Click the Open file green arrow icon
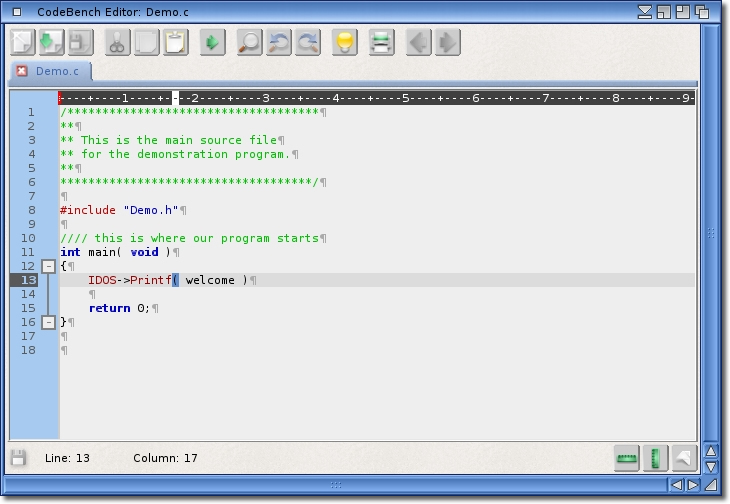The width and height of the screenshot is (730, 504). pyautogui.click(x=51, y=42)
